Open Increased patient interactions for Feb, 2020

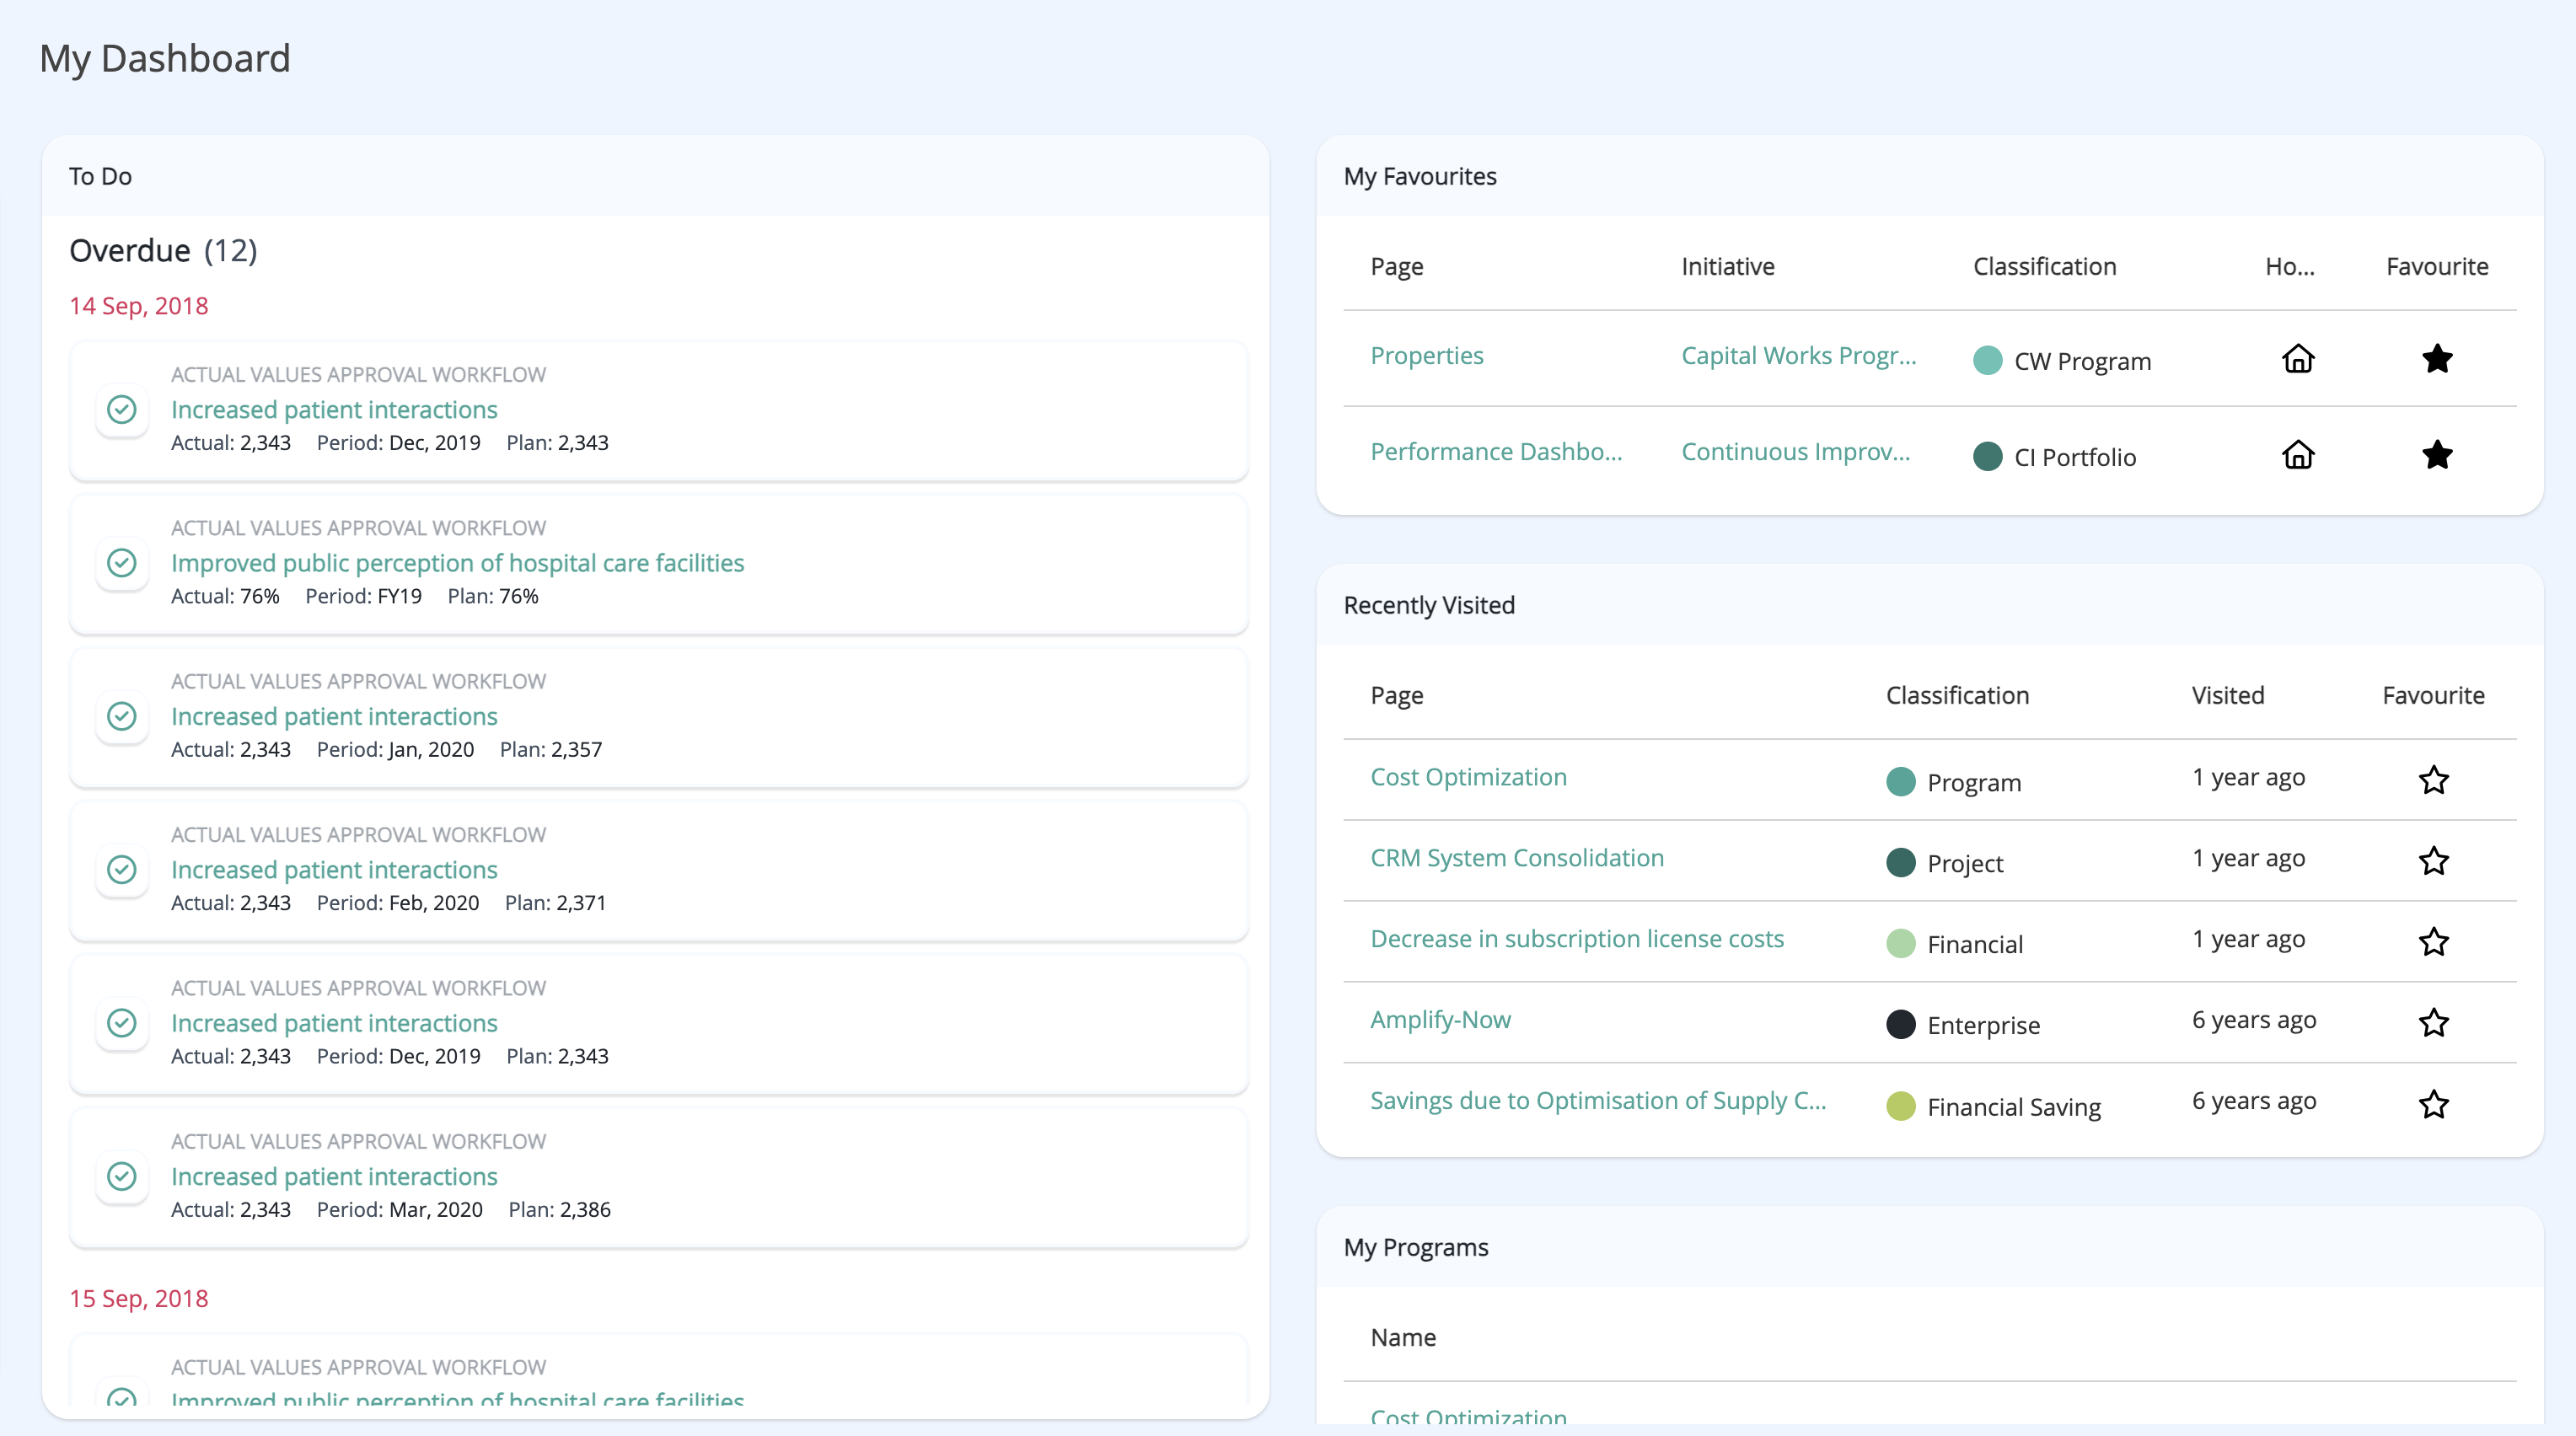point(334,870)
